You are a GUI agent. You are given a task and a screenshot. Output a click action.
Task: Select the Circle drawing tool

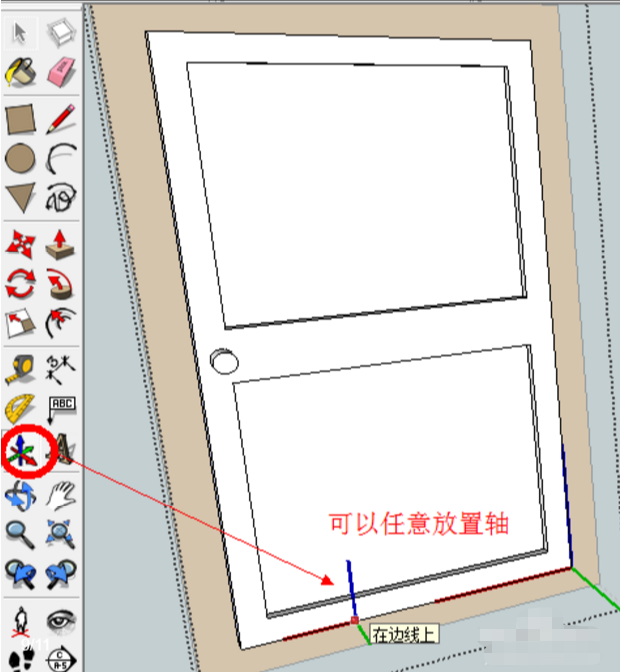pyautogui.click(x=20, y=159)
